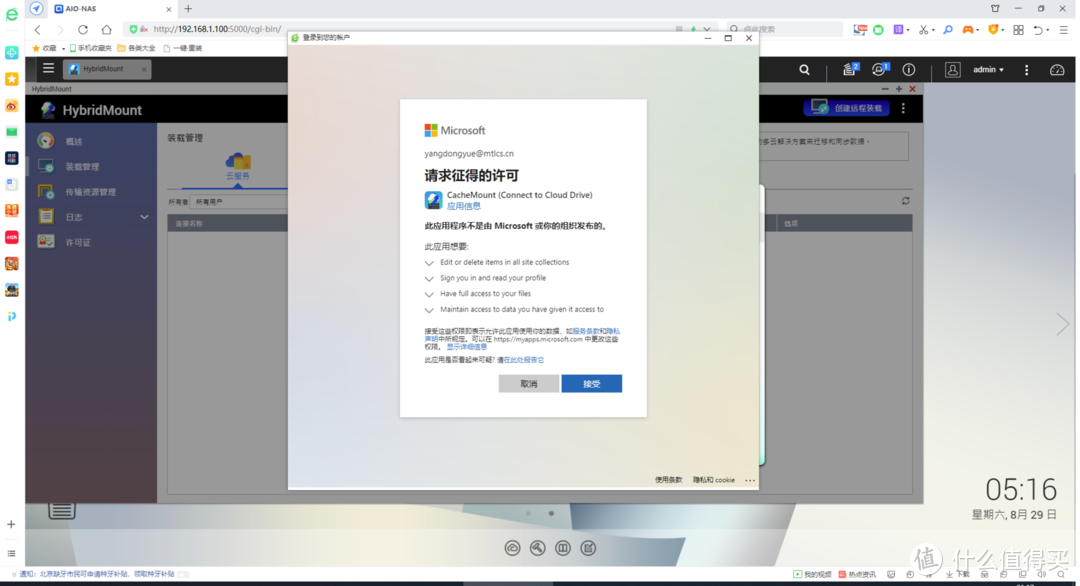
Task: Cancel the request with 取消 button
Action: pyautogui.click(x=528, y=384)
